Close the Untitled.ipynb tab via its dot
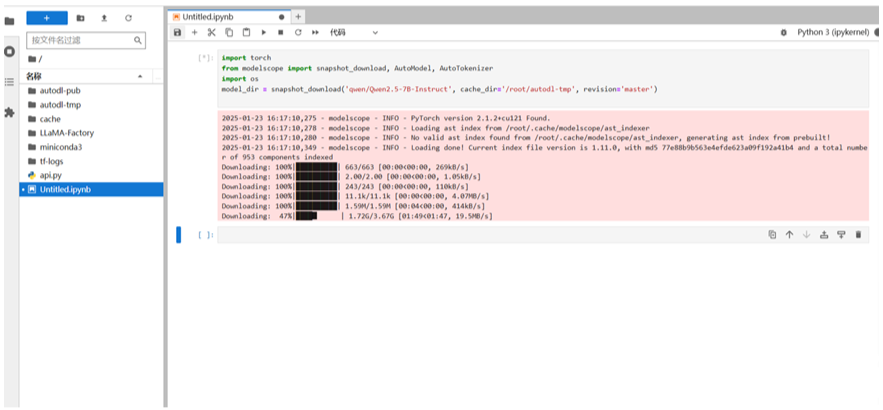This screenshot has width=883, height=410. pos(282,17)
